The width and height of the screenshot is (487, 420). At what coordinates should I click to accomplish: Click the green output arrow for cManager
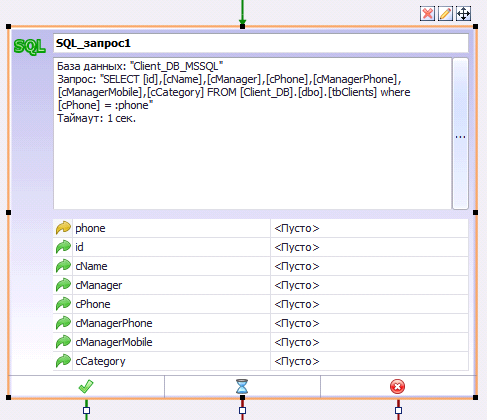point(63,285)
